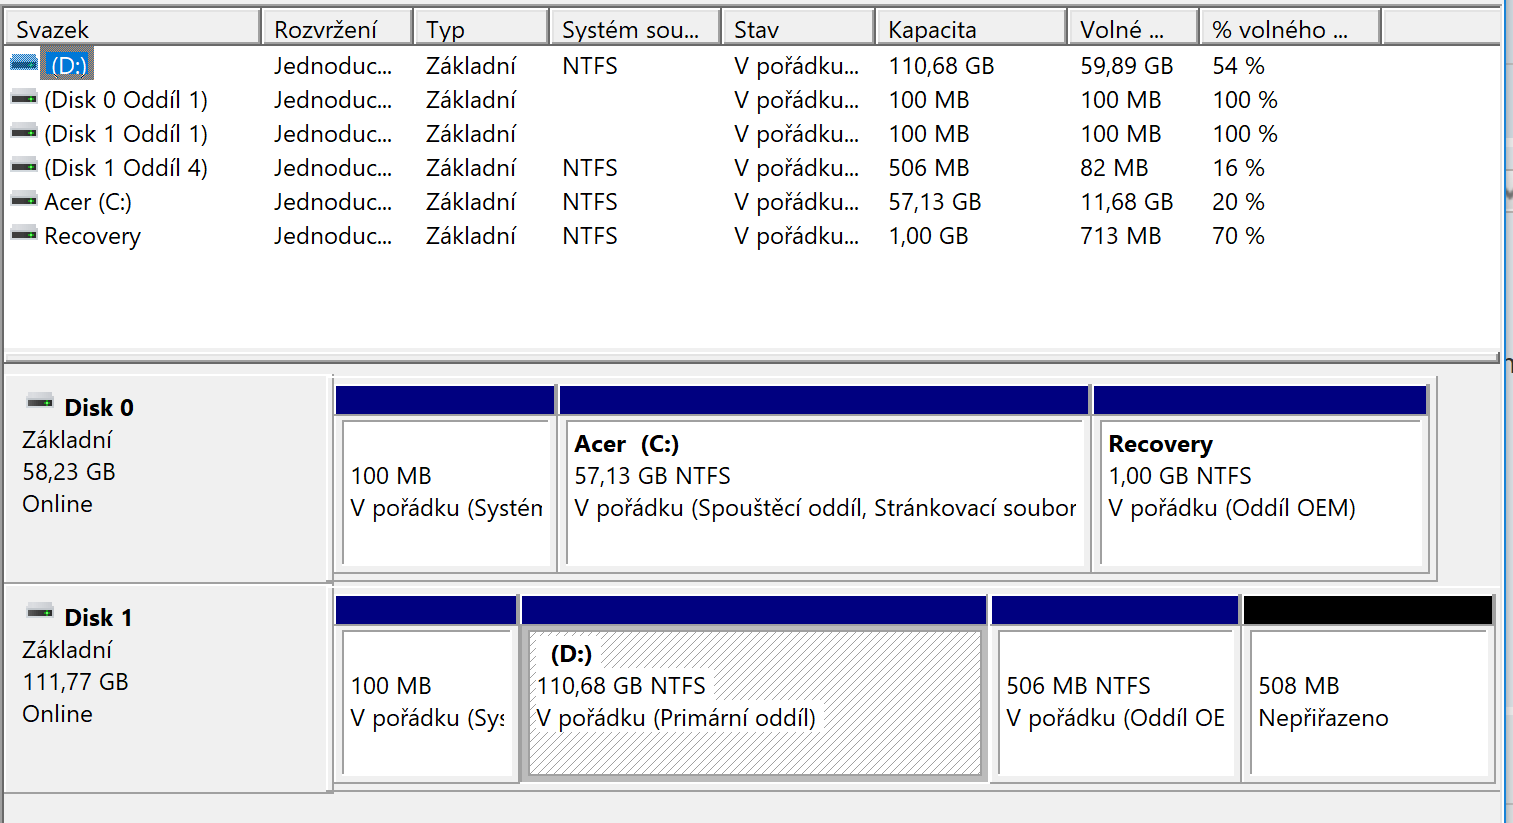Sort by the Kapacita column header
1513x823 pixels.
pos(969,29)
